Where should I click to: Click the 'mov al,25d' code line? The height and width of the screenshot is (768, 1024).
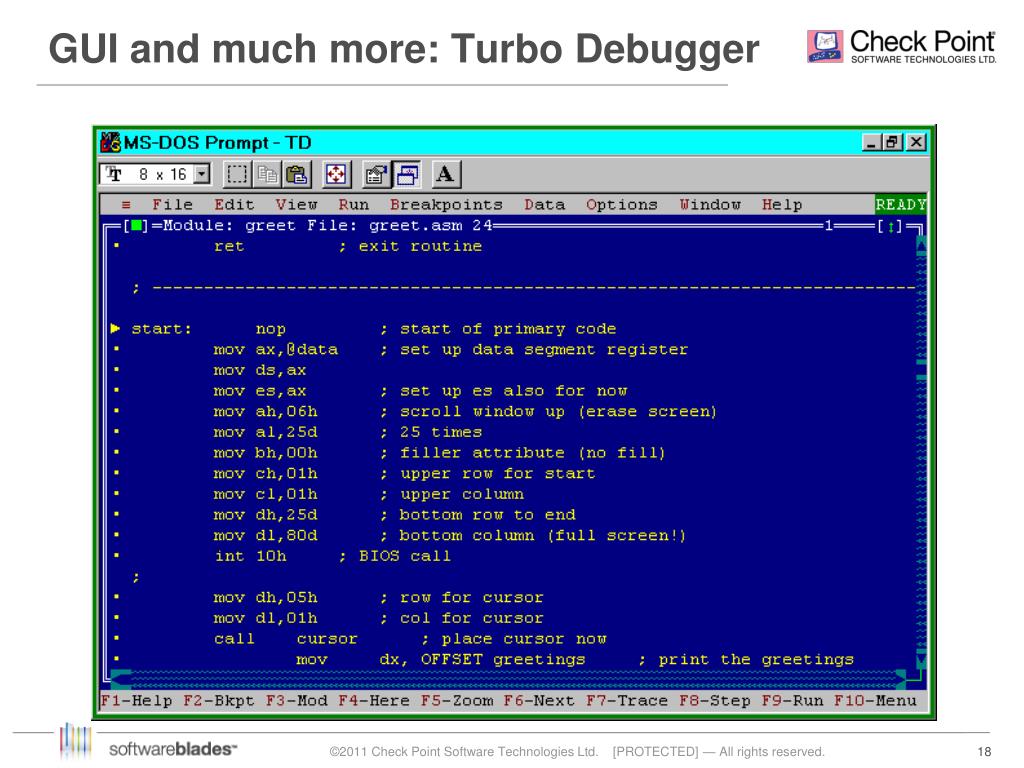(347, 432)
